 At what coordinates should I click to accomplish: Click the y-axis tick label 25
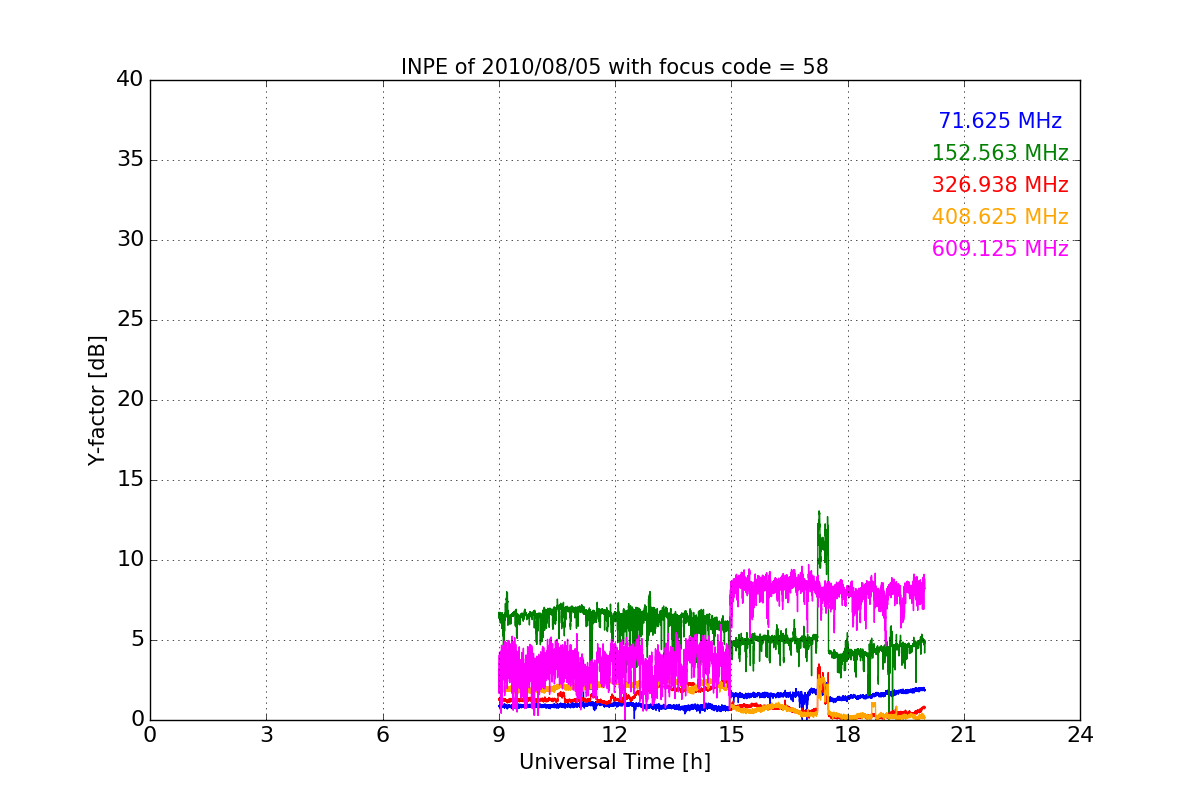[130, 320]
